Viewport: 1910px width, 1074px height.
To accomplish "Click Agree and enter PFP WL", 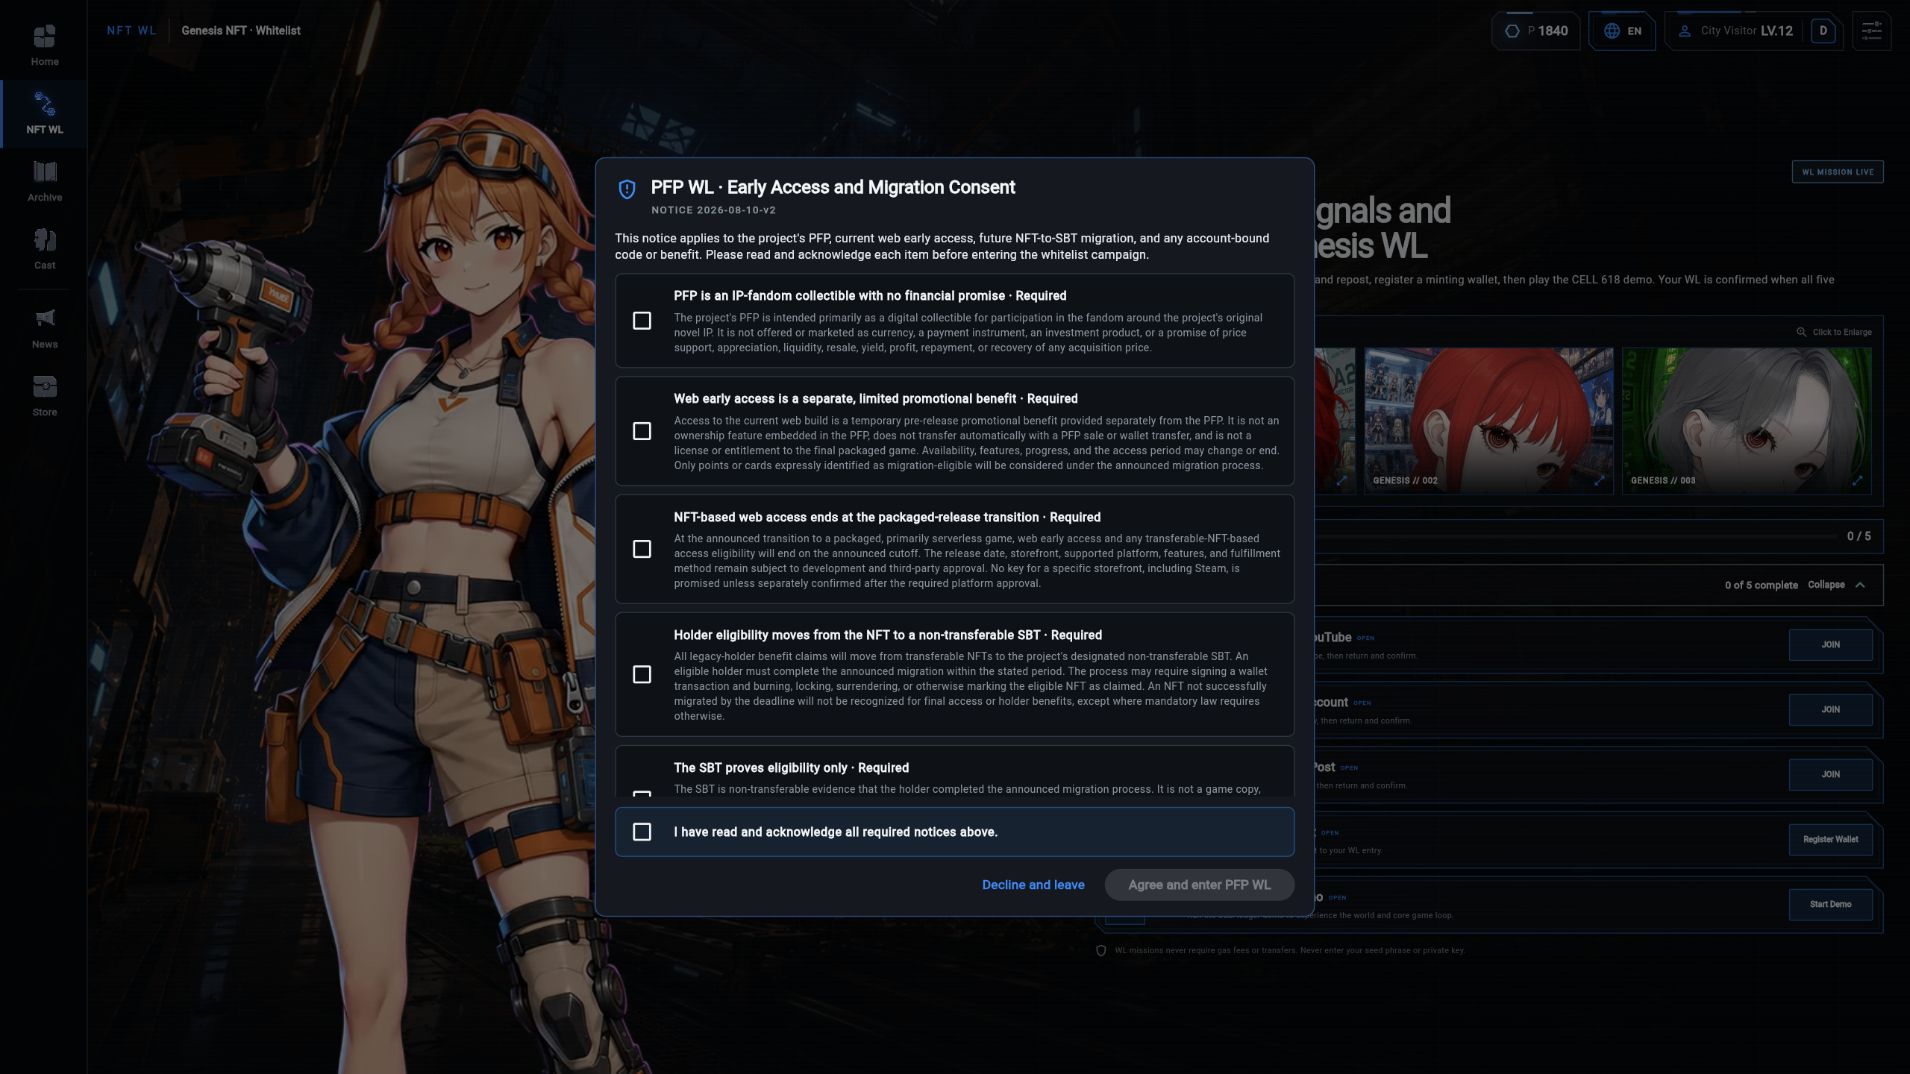I will 1199,885.
